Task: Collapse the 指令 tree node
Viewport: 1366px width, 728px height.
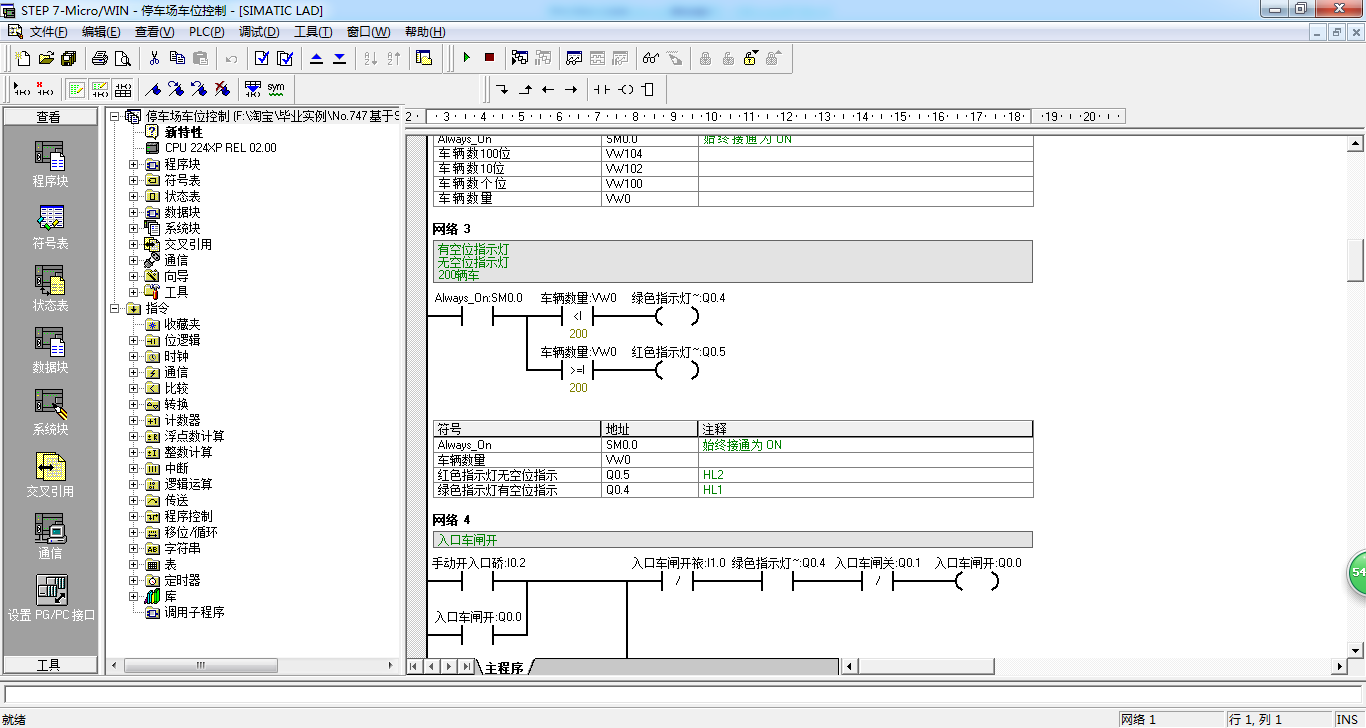Action: pos(115,308)
